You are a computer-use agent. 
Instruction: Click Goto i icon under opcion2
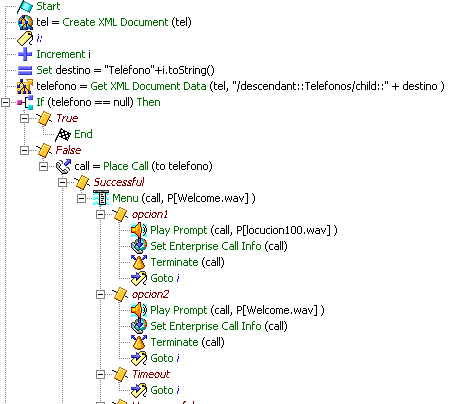(139, 358)
